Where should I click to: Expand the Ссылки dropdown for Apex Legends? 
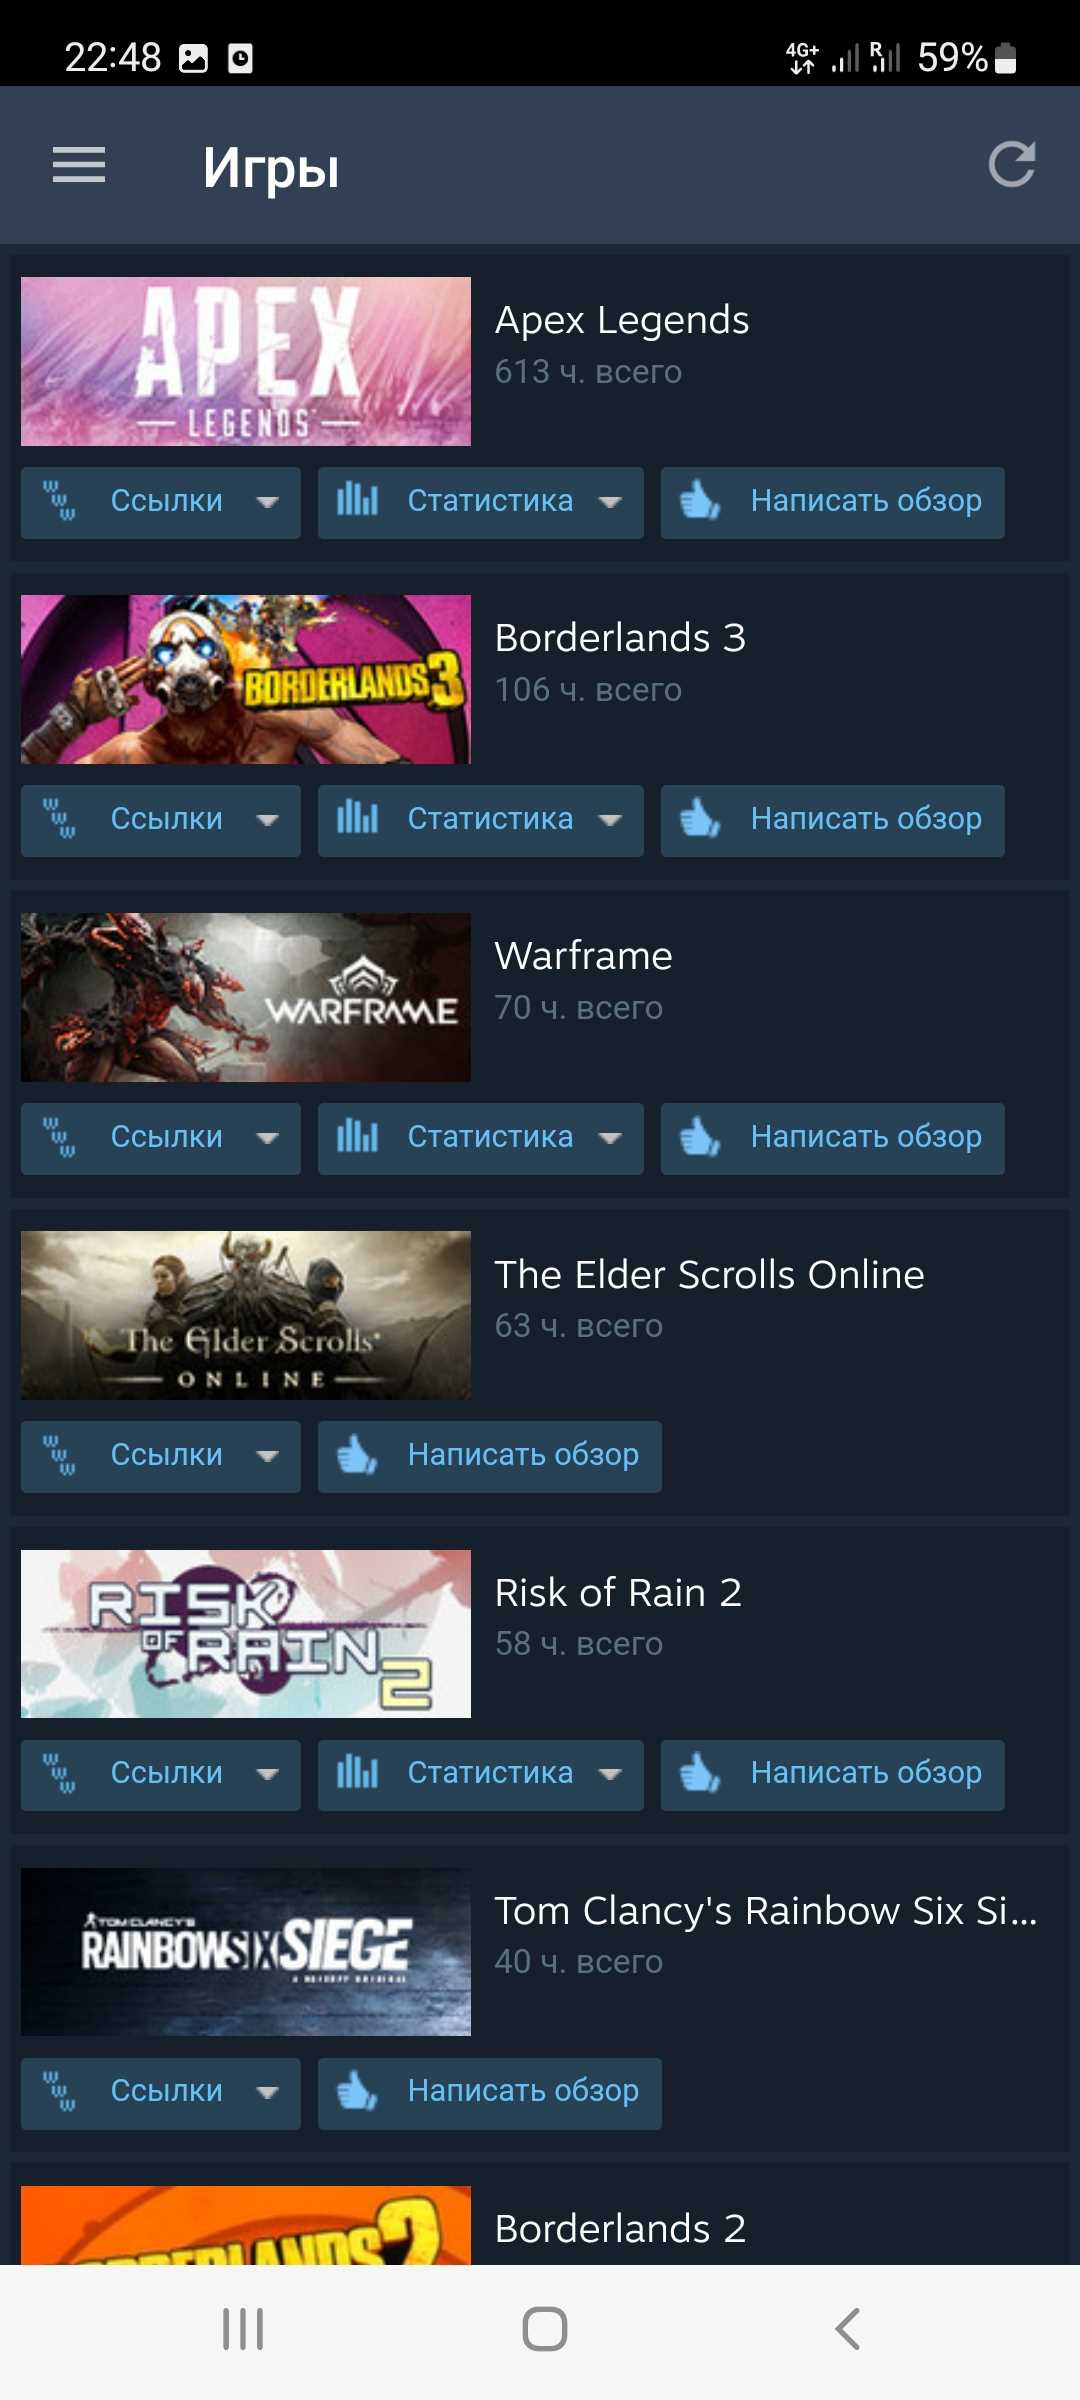click(x=161, y=502)
